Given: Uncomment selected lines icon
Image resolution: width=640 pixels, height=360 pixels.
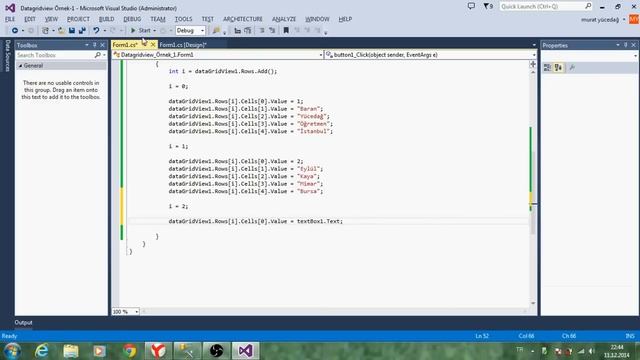Looking at the screenshot, I should pyautogui.click(x=272, y=31).
